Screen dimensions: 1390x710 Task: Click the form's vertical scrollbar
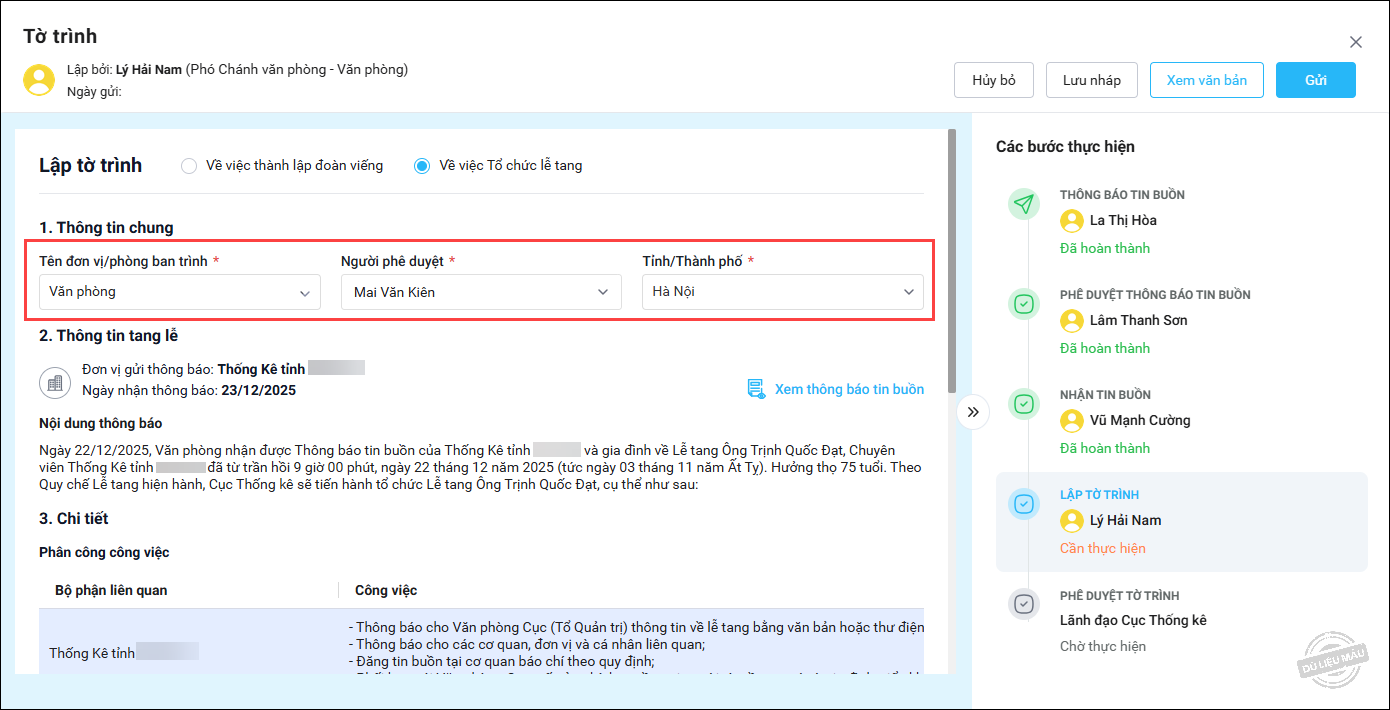(x=951, y=260)
